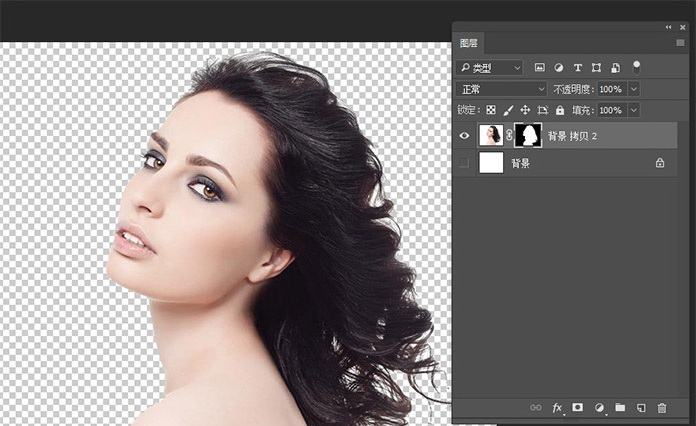Image resolution: width=696 pixels, height=426 pixels.
Task: Click the lock icon on 背景 layer
Action: (660, 163)
